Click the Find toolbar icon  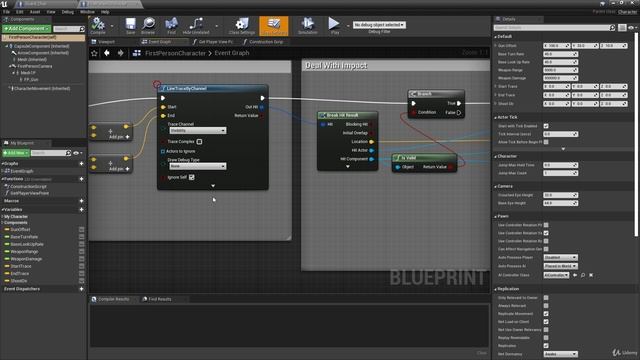tap(171, 25)
